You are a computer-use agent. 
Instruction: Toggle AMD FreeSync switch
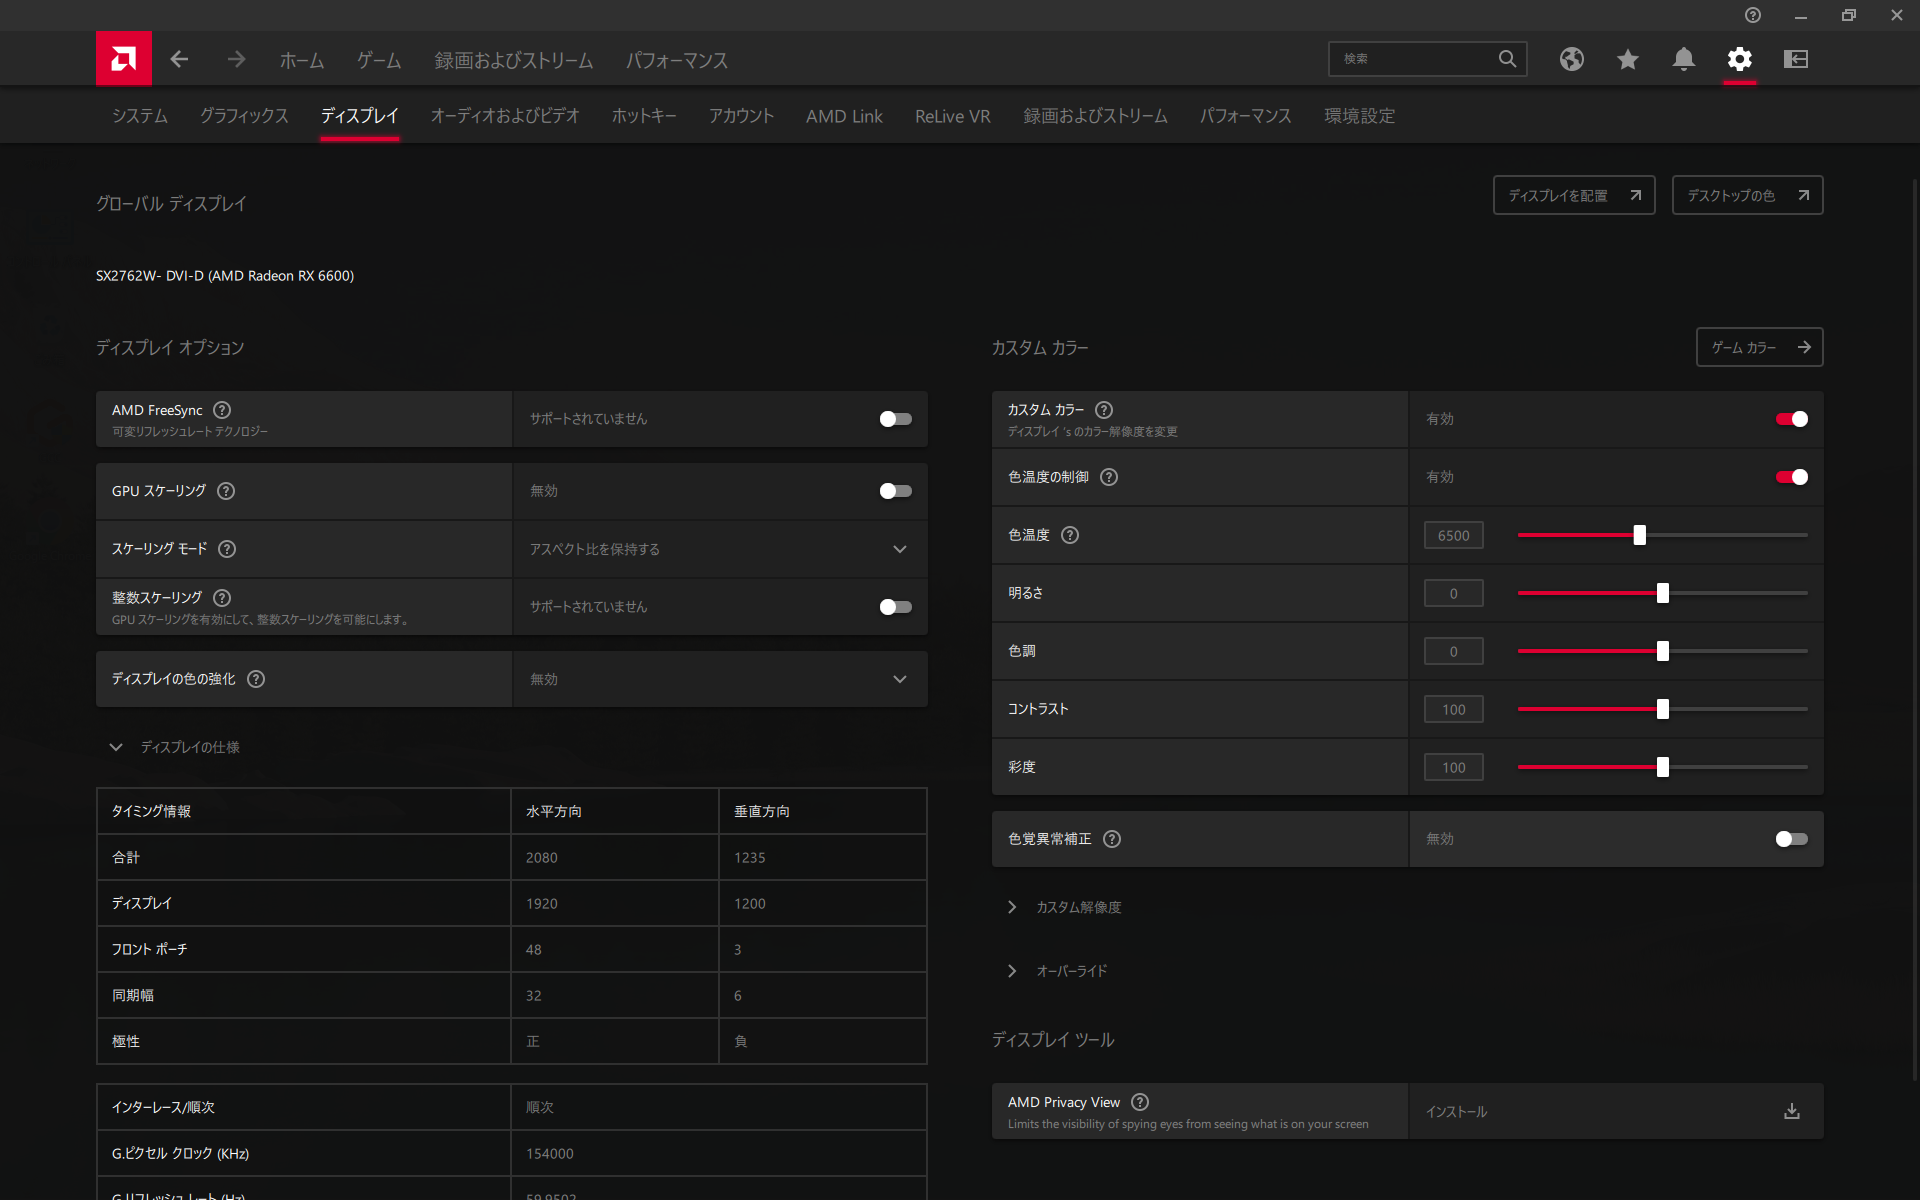tap(895, 419)
